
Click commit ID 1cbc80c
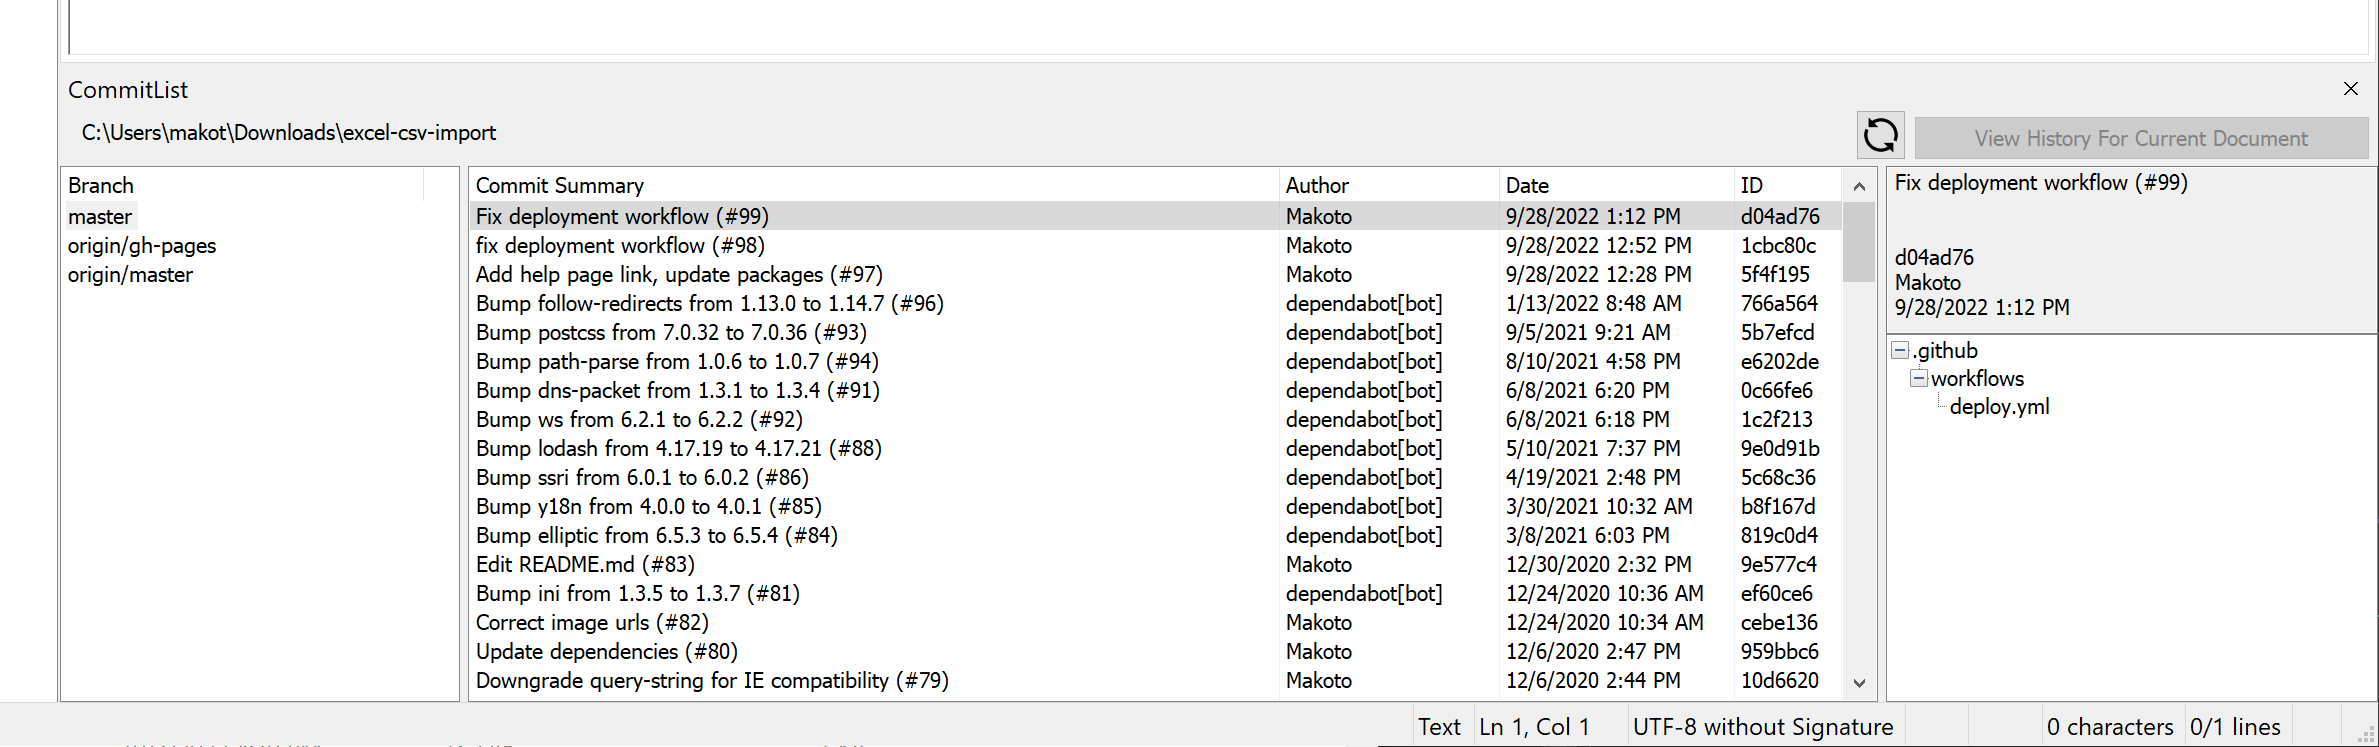[x=1778, y=245]
